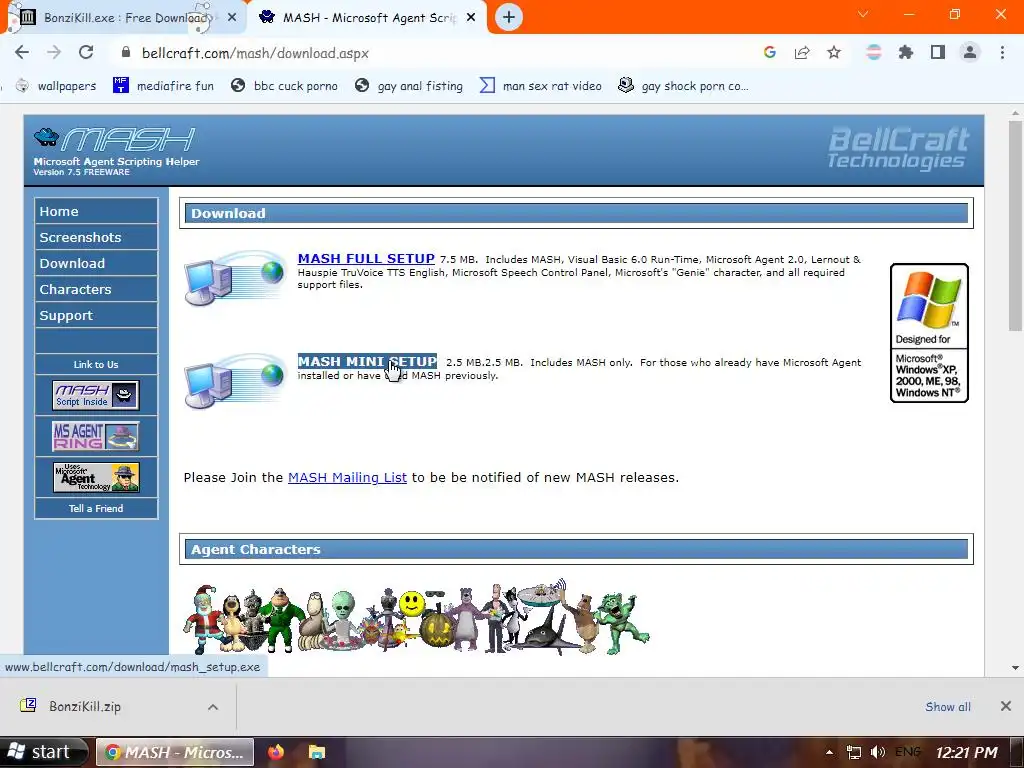Toggle the browser side panel
1024x768 pixels.
click(x=938, y=53)
